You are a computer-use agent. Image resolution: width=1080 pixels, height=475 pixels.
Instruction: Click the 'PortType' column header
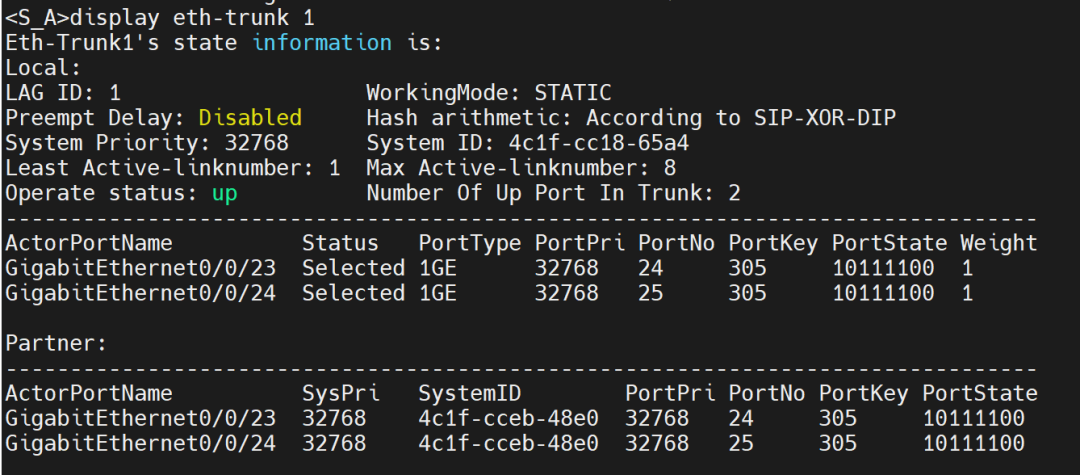(x=469, y=243)
